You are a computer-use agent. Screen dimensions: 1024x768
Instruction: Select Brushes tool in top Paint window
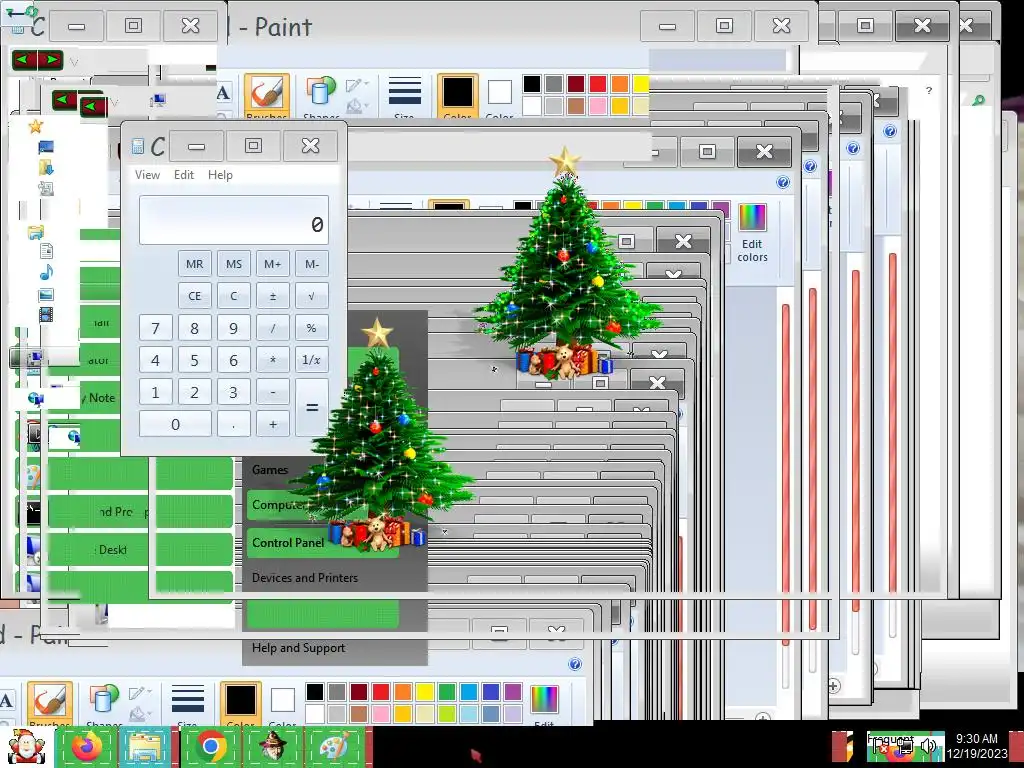(266, 96)
